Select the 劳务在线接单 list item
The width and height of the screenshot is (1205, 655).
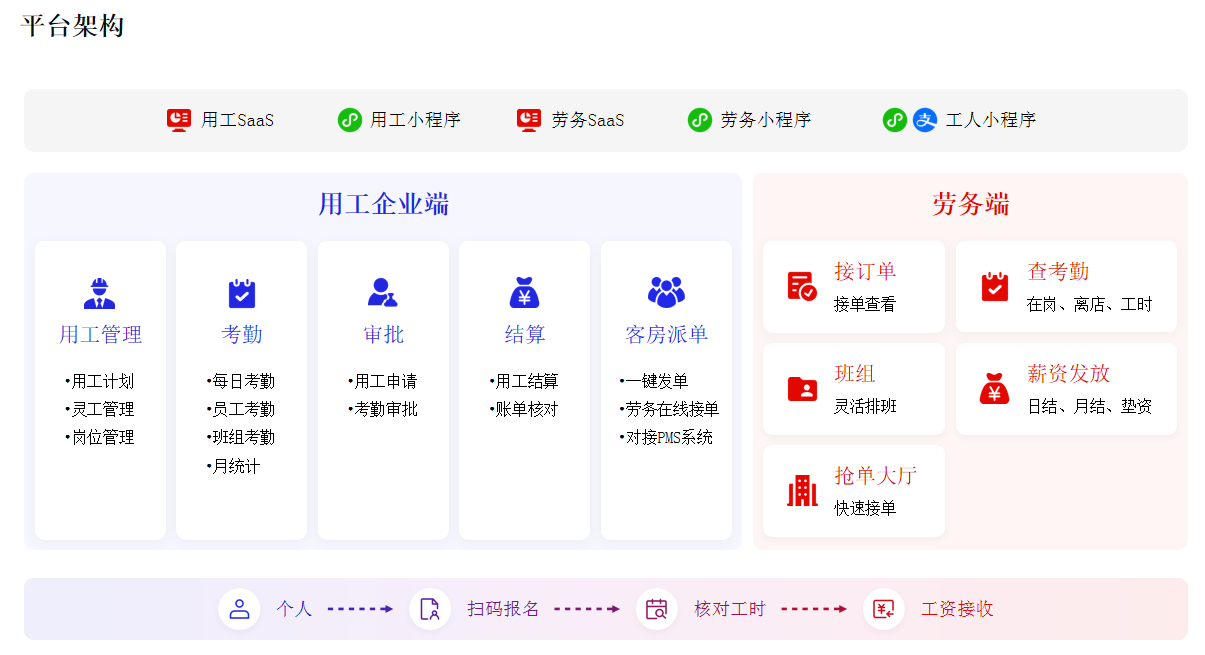pos(669,409)
